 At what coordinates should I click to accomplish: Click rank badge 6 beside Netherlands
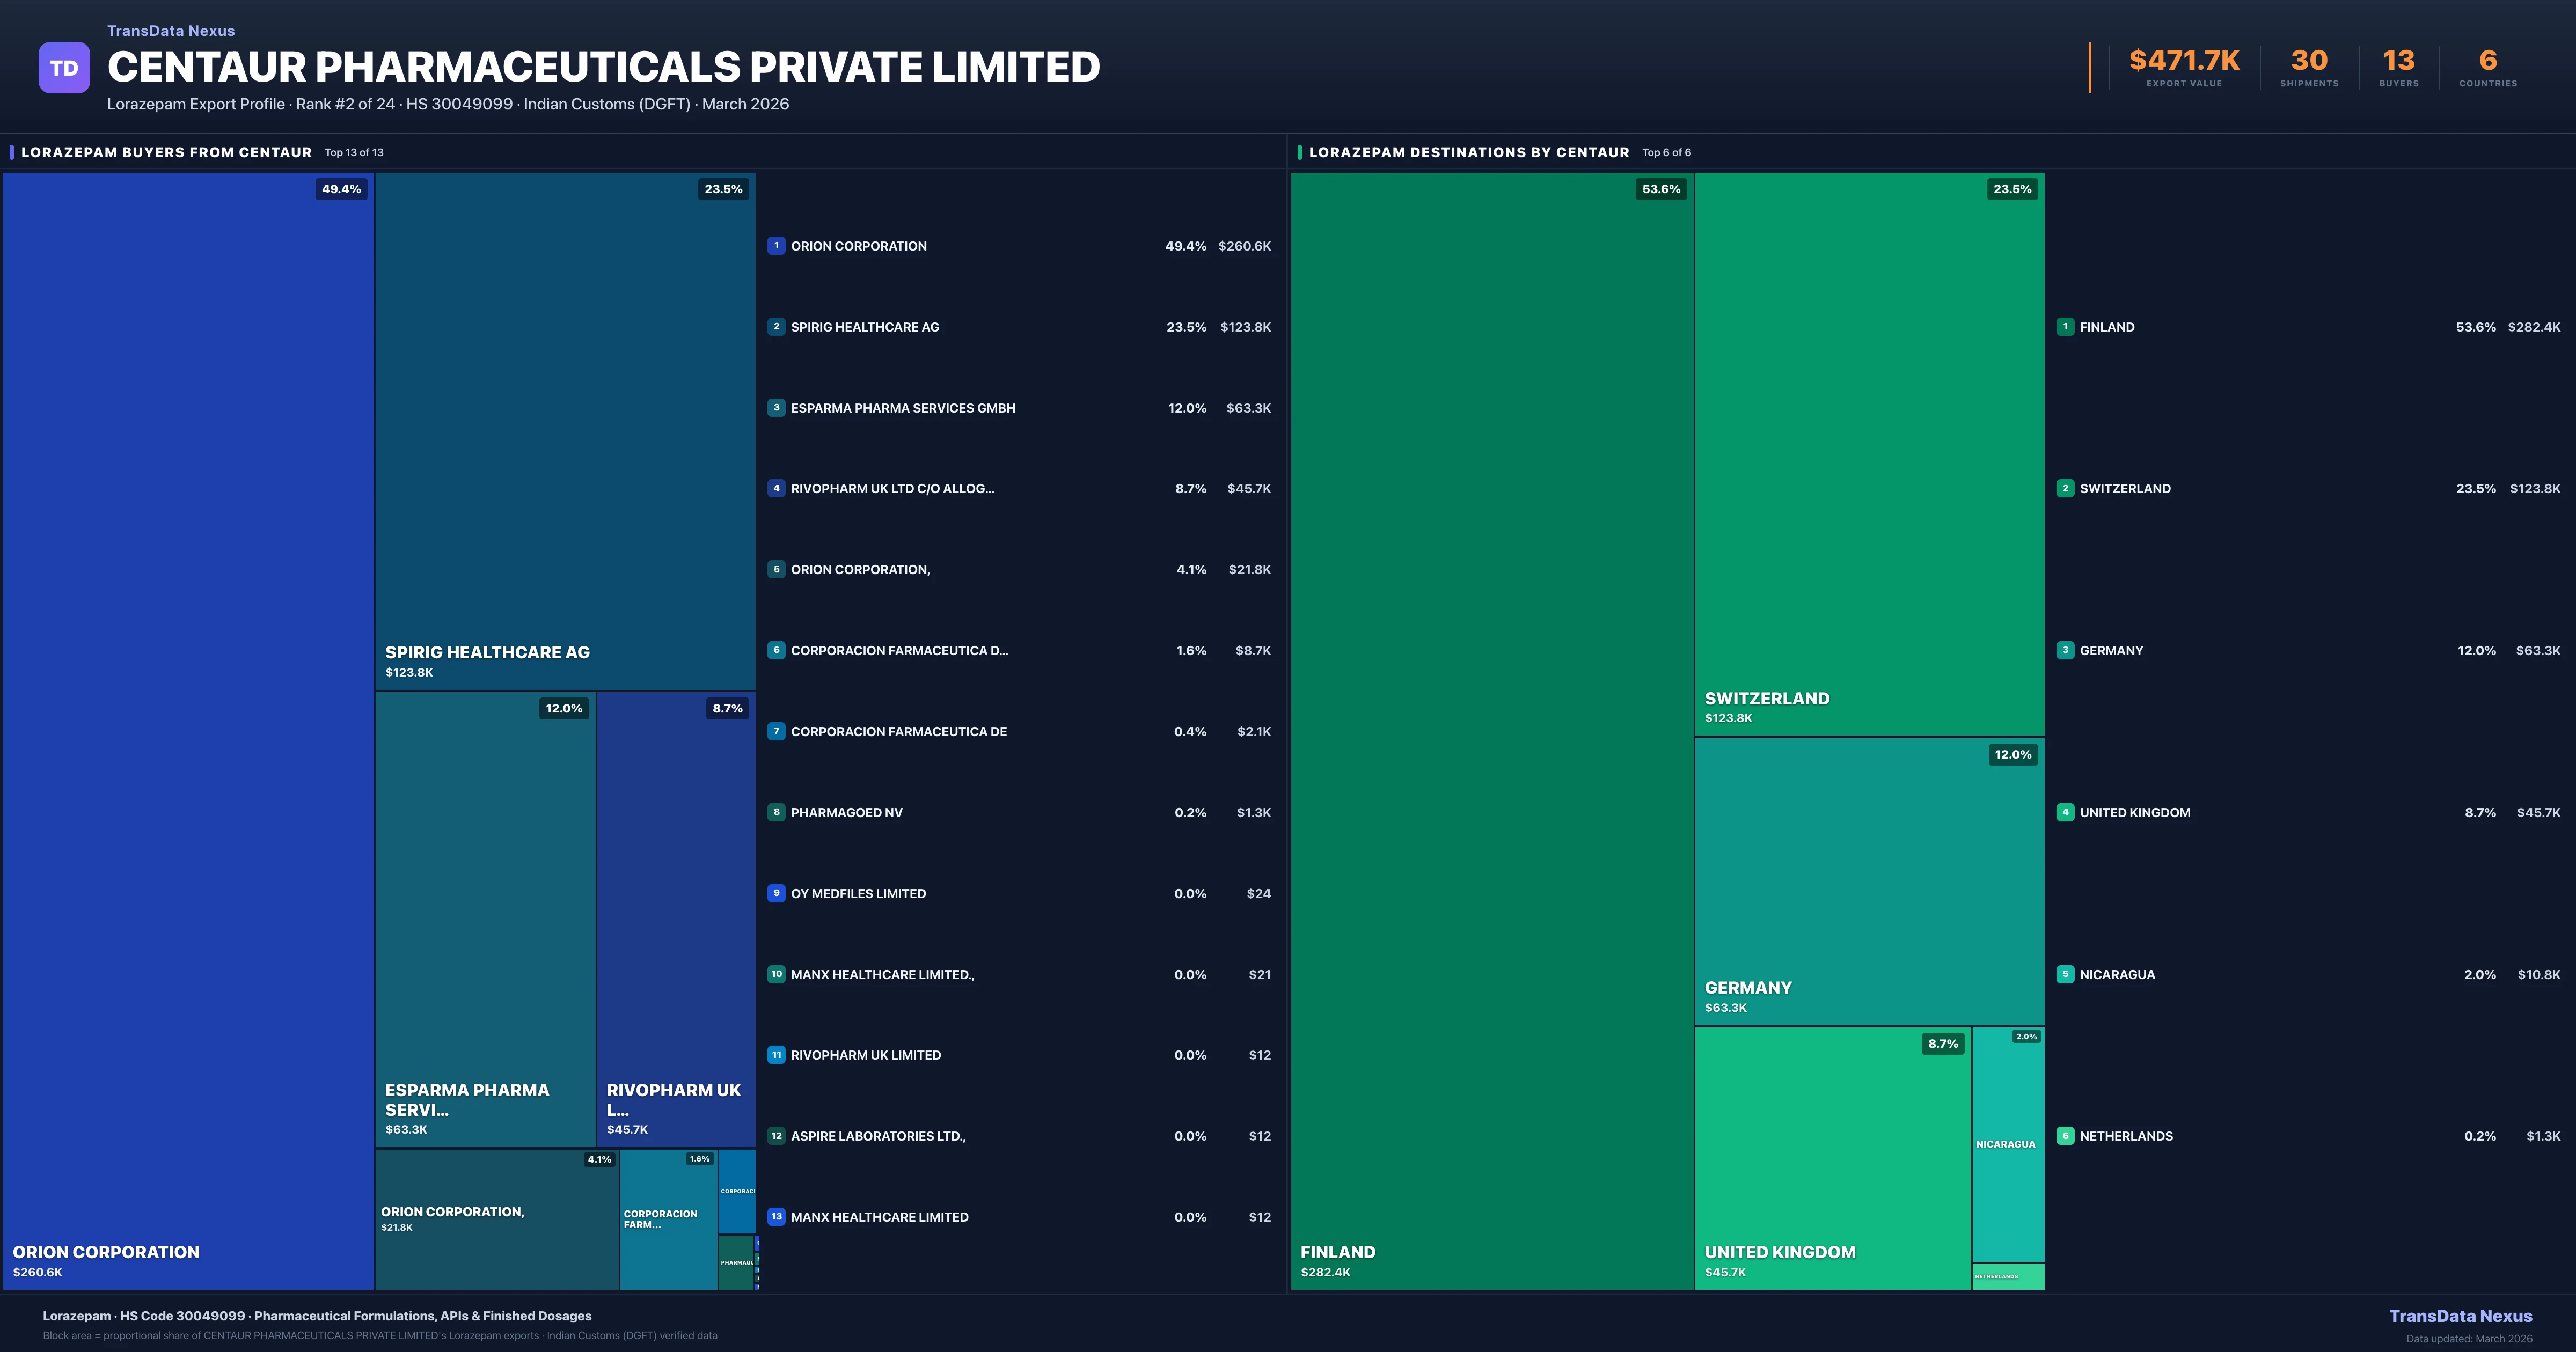(2065, 1136)
